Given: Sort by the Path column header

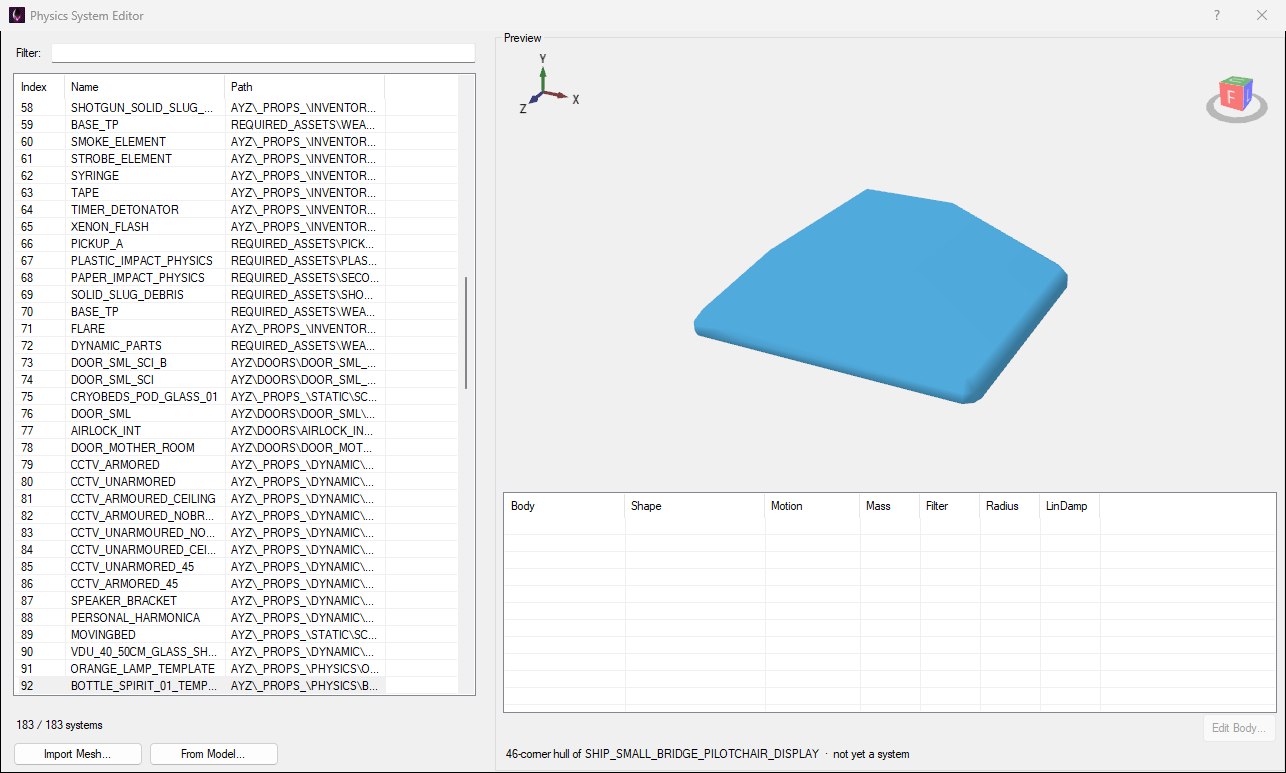Looking at the screenshot, I should point(304,87).
